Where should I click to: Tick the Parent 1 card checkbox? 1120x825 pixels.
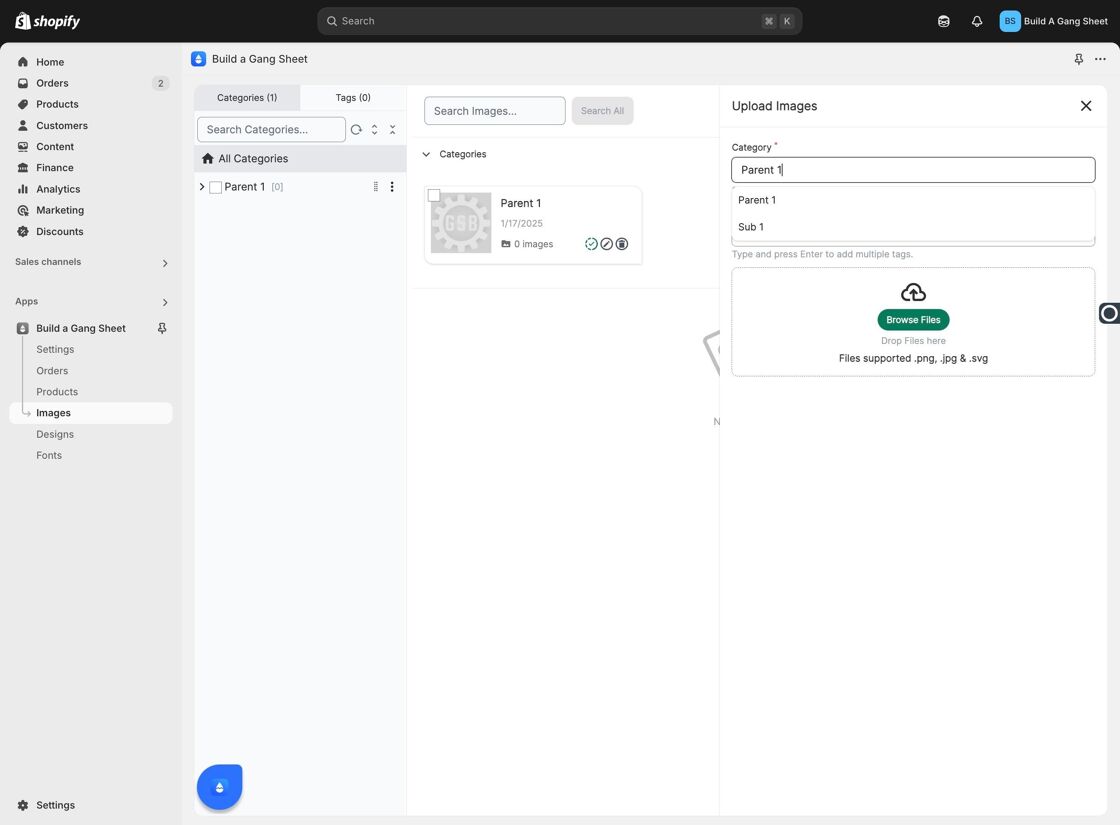coord(434,195)
